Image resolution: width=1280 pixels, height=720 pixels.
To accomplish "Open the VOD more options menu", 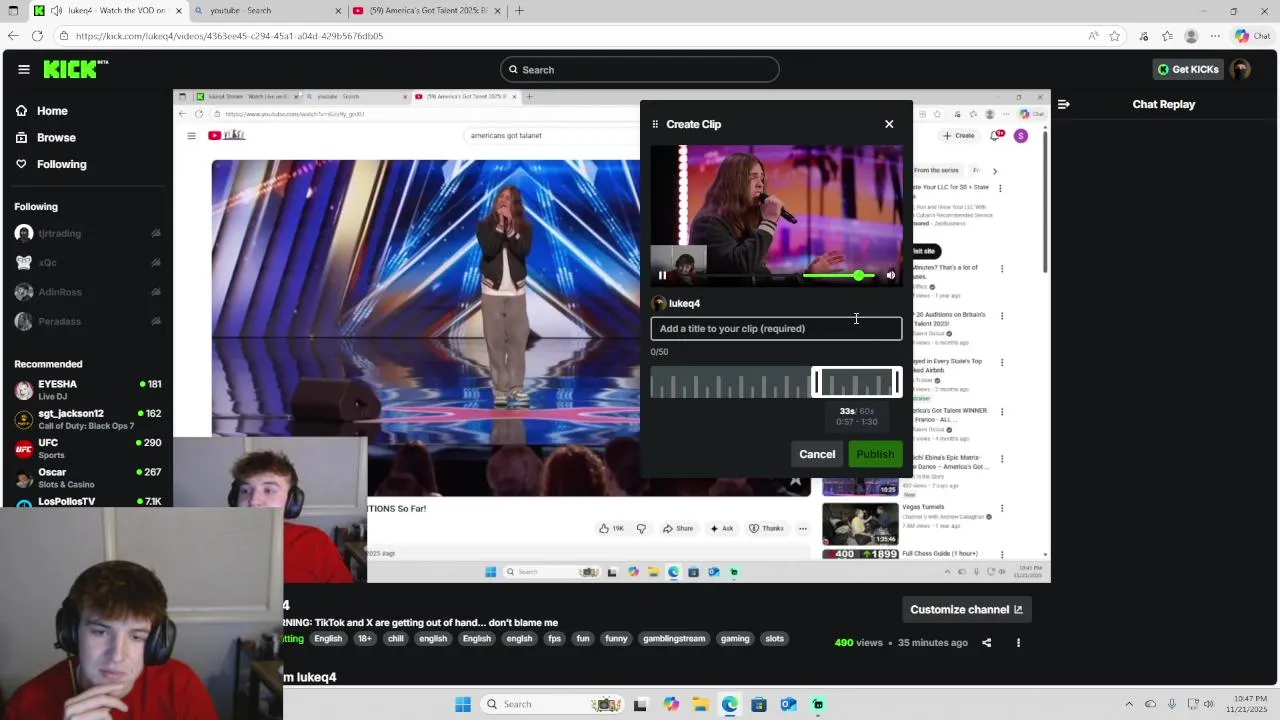I will [x=1018, y=643].
